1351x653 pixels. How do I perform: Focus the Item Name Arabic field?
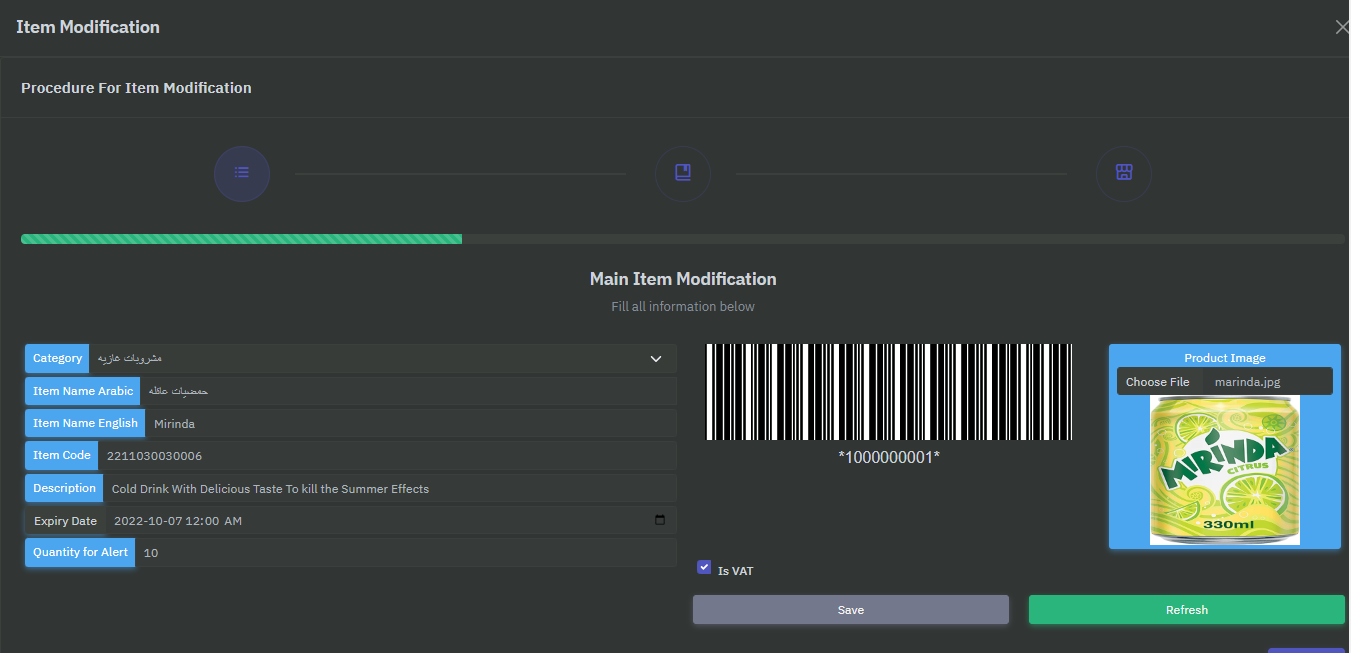[410, 391]
